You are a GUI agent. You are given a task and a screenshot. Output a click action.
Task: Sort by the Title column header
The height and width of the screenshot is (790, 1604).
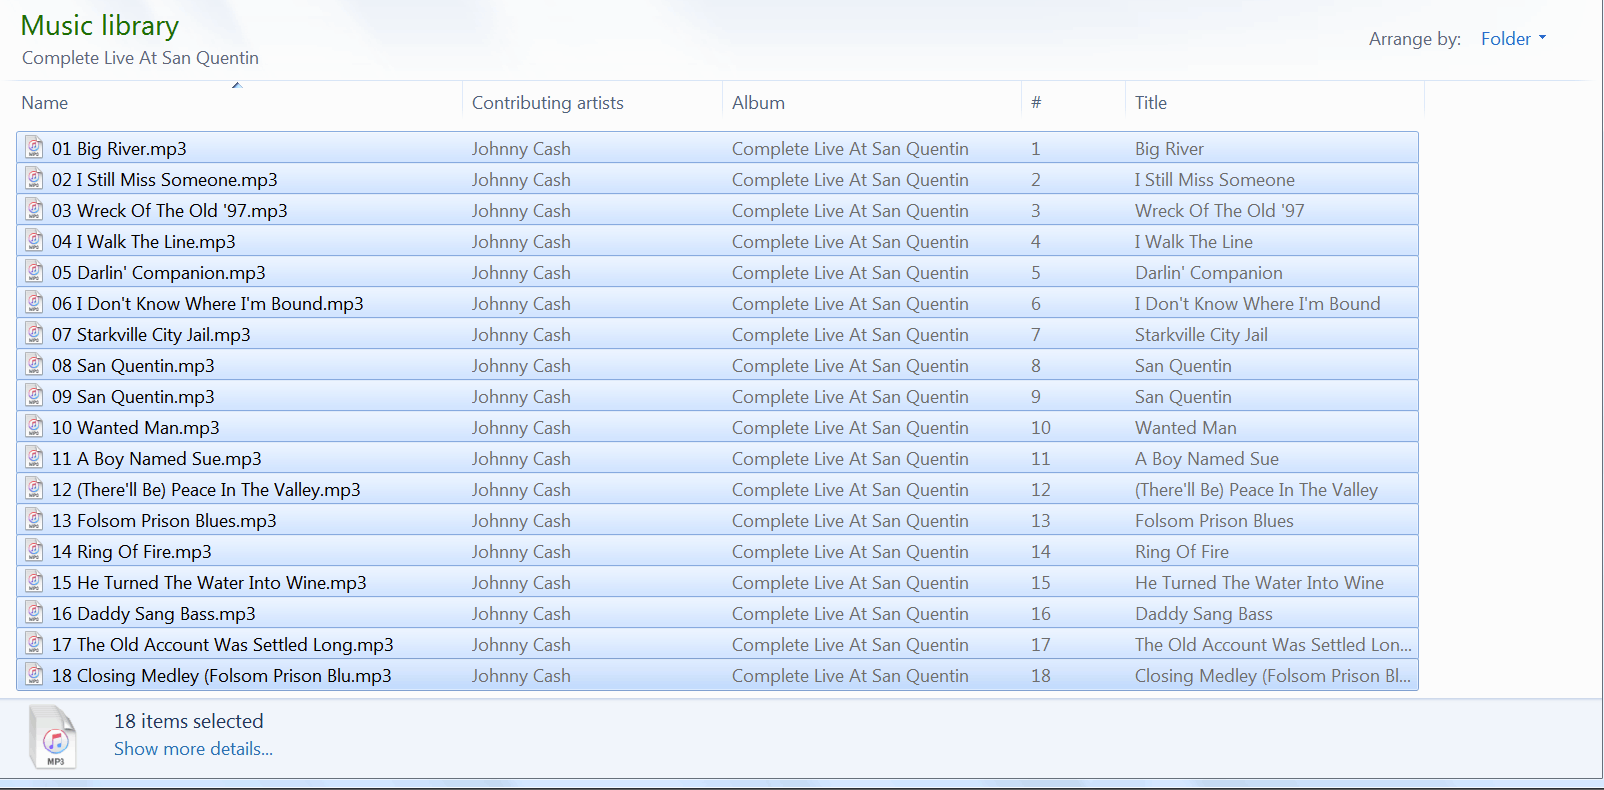[1151, 103]
